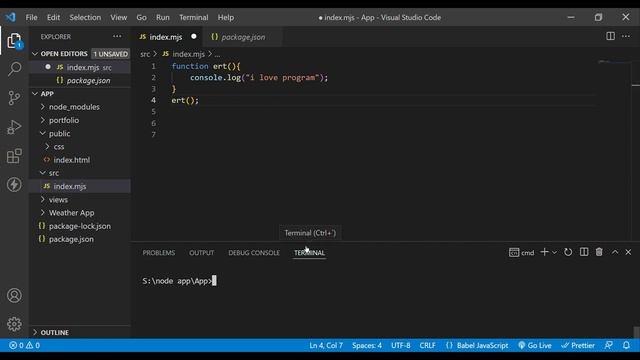Switch to the Debug Console tab
640x360 pixels.
coord(254,253)
